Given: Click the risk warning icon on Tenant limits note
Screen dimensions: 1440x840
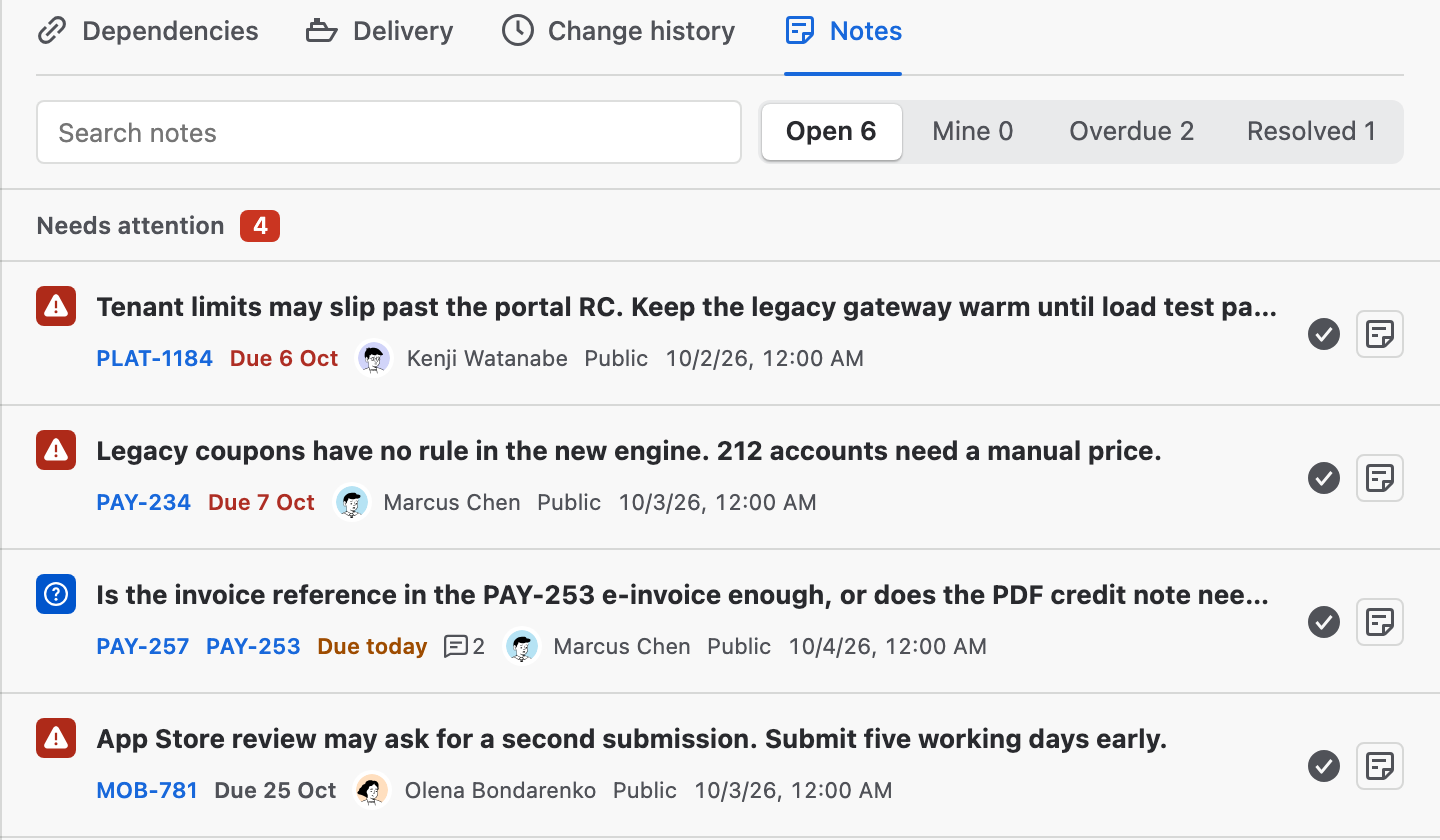Looking at the screenshot, I should pos(57,306).
